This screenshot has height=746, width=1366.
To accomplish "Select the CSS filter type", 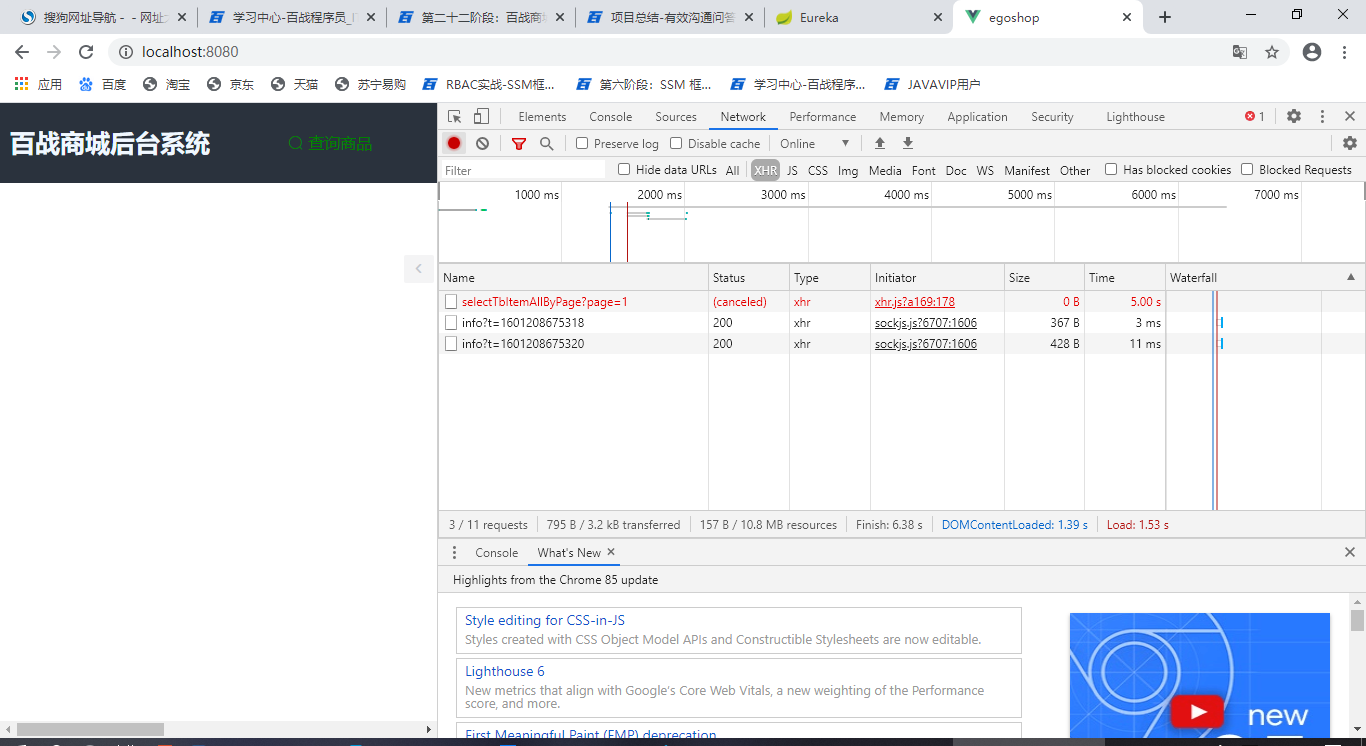I will coord(818,170).
